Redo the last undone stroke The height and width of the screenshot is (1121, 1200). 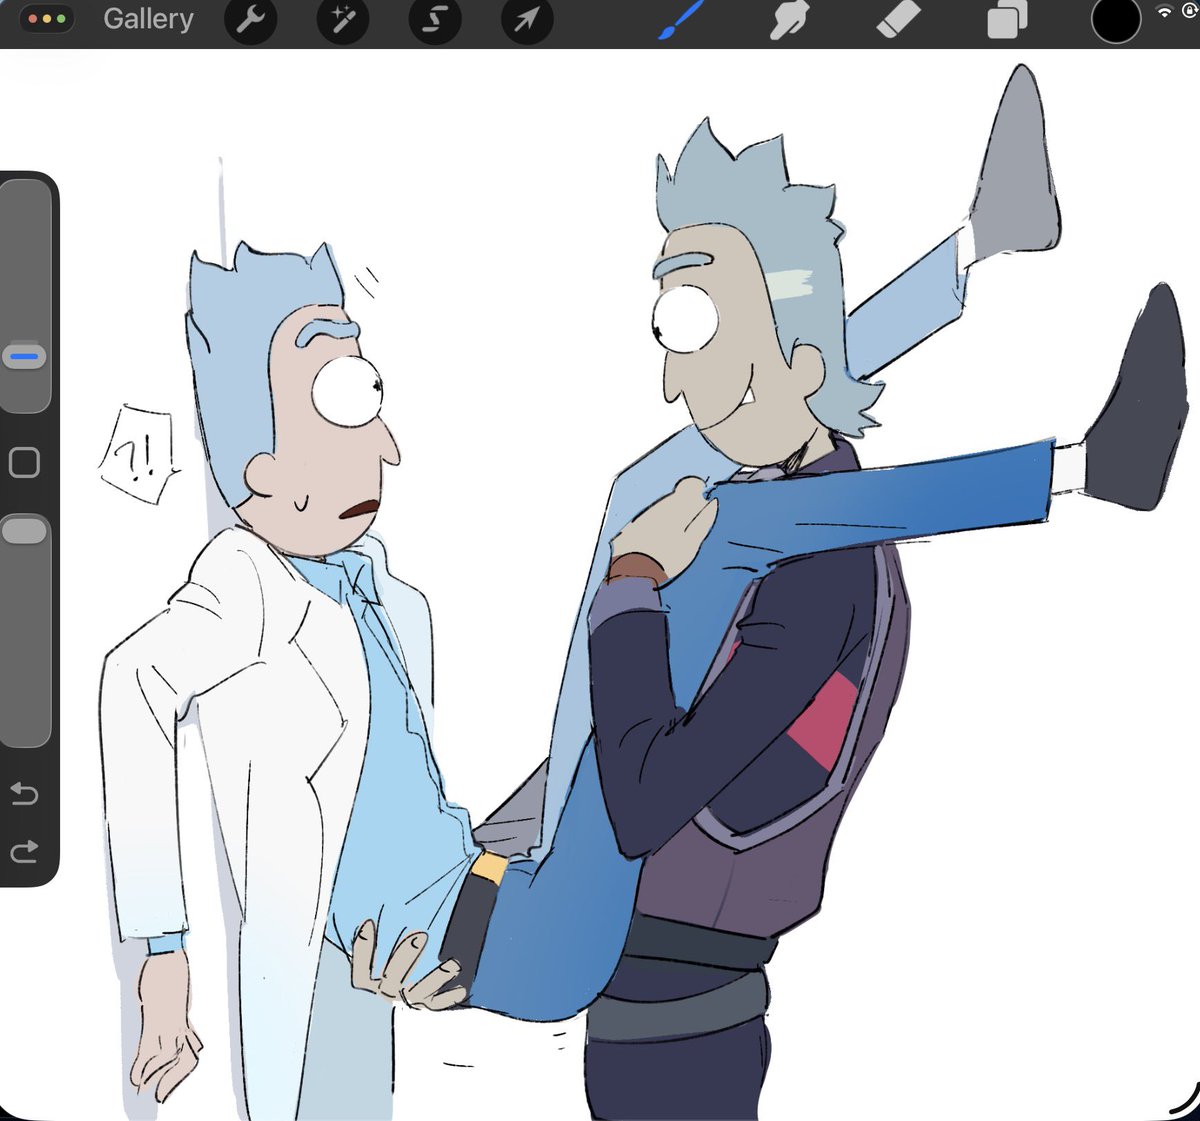pyautogui.click(x=24, y=851)
